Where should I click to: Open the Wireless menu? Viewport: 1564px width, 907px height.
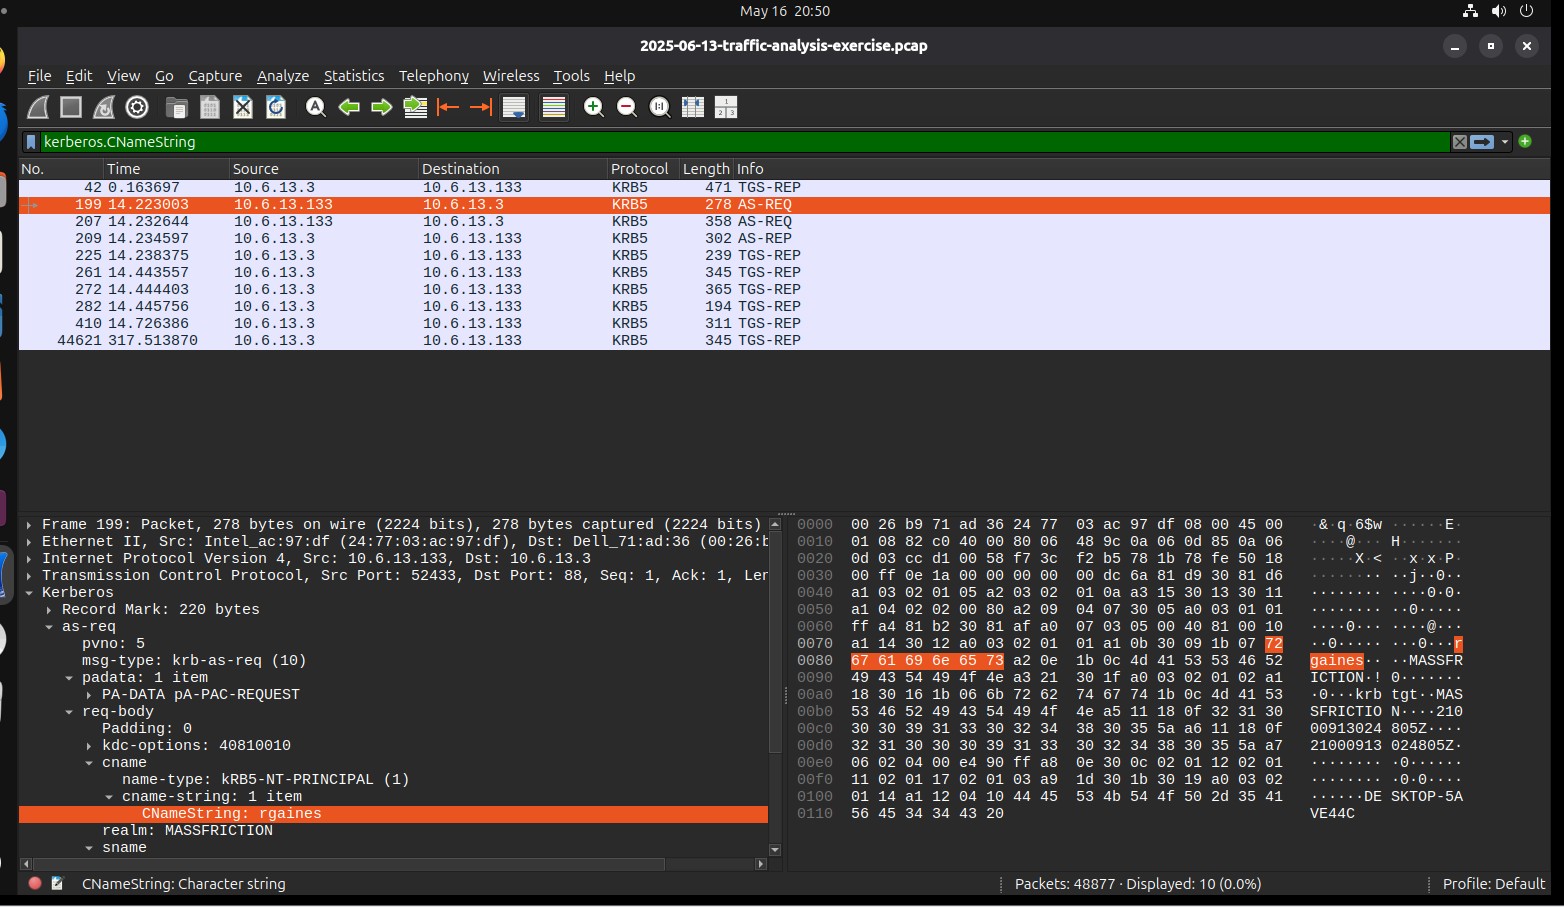point(511,76)
